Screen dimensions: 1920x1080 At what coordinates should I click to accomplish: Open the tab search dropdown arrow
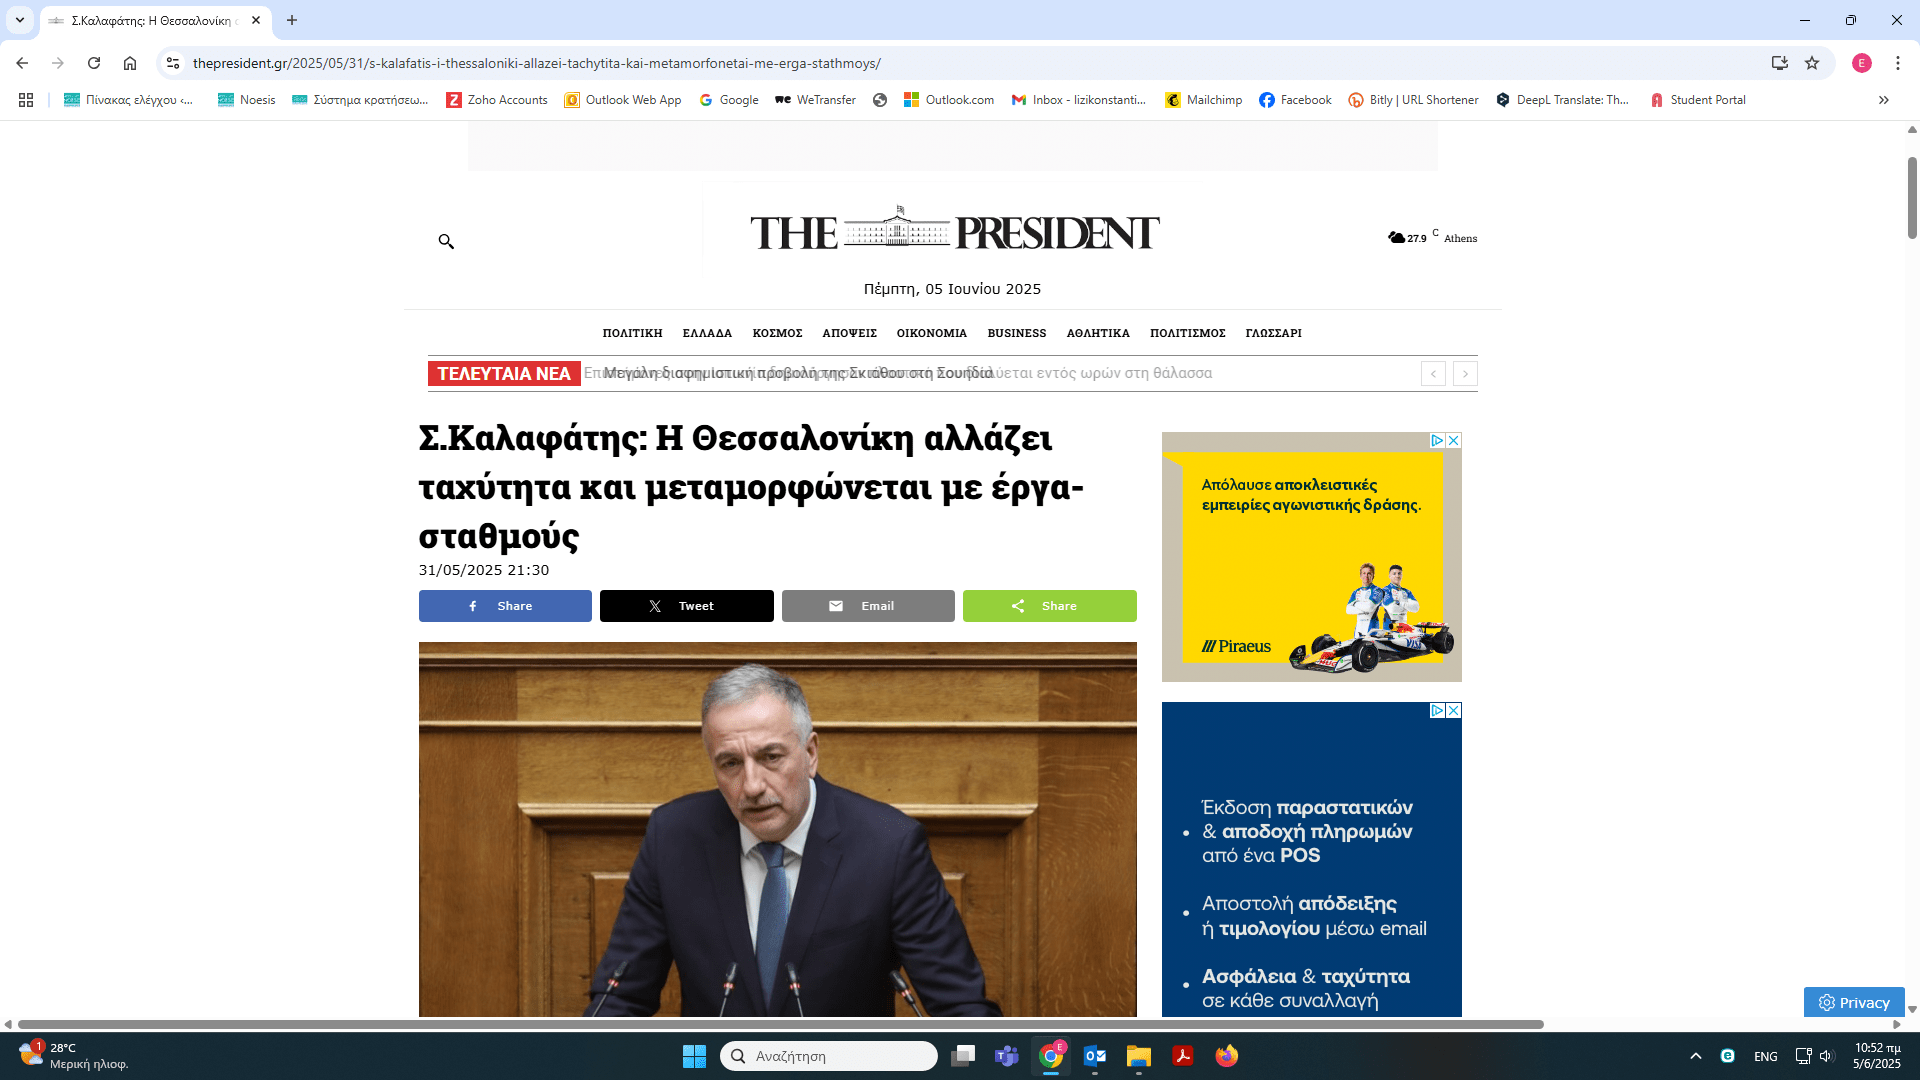(19, 20)
